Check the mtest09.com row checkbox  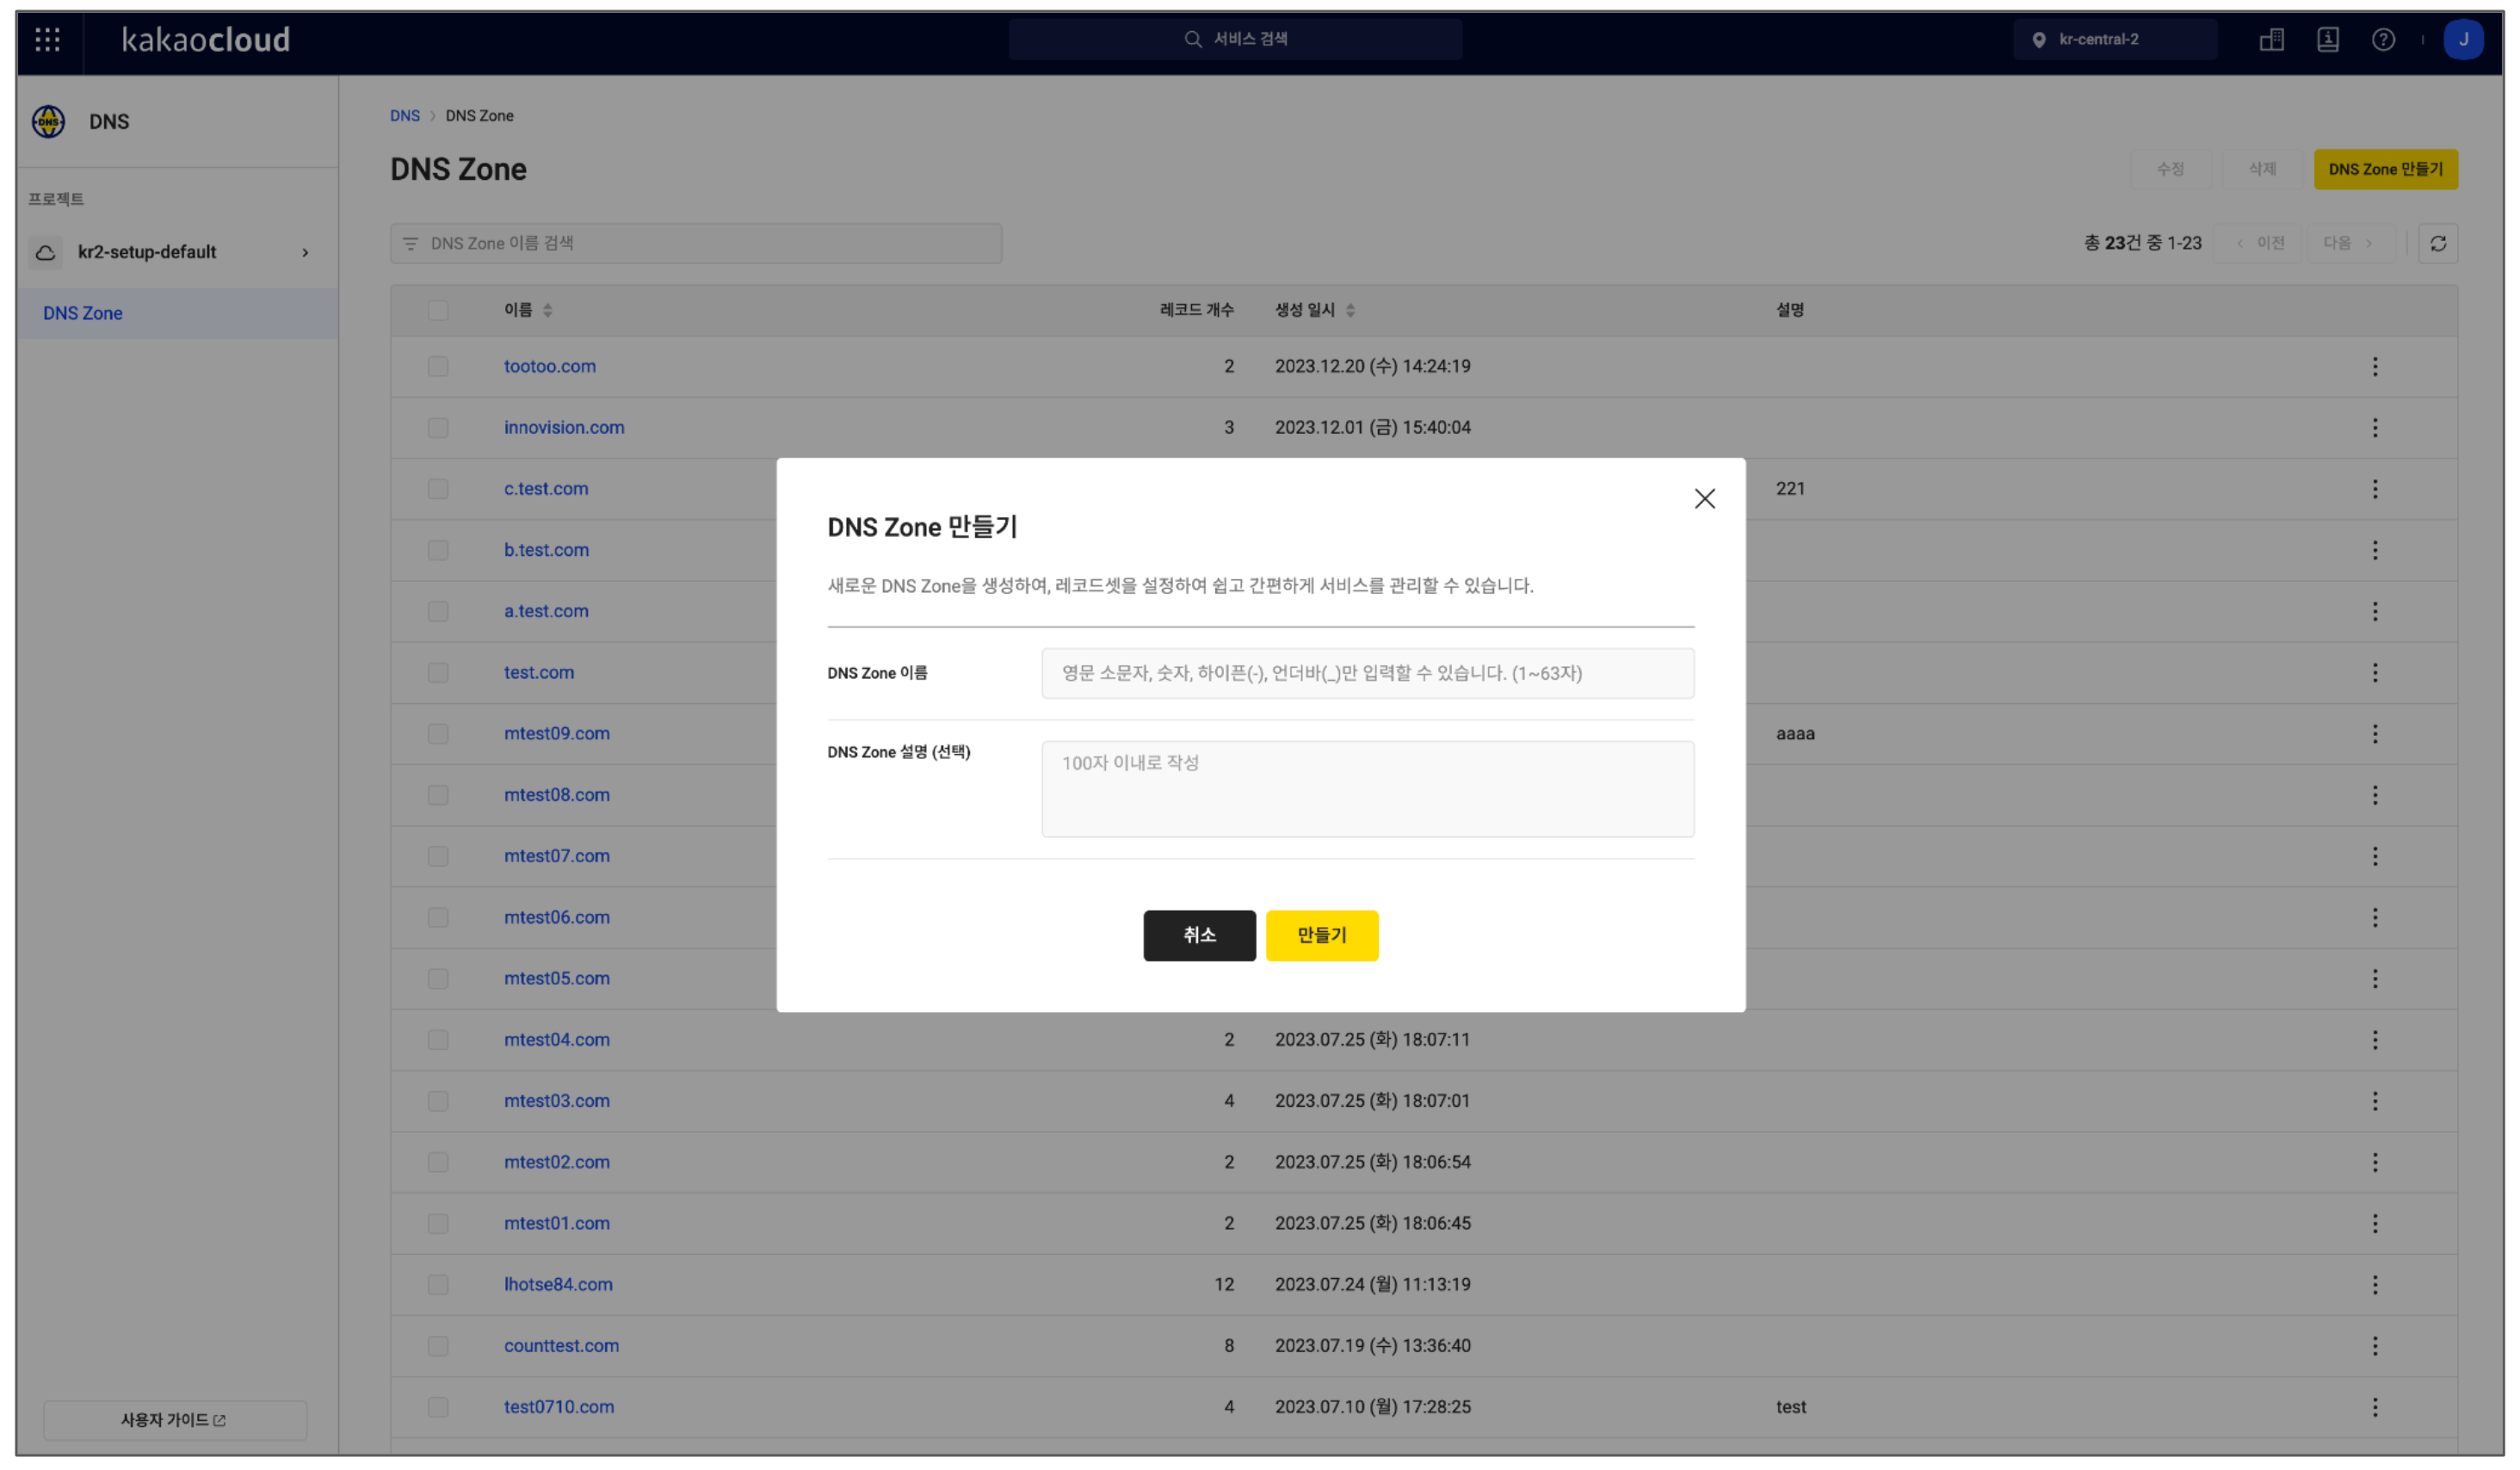click(438, 733)
